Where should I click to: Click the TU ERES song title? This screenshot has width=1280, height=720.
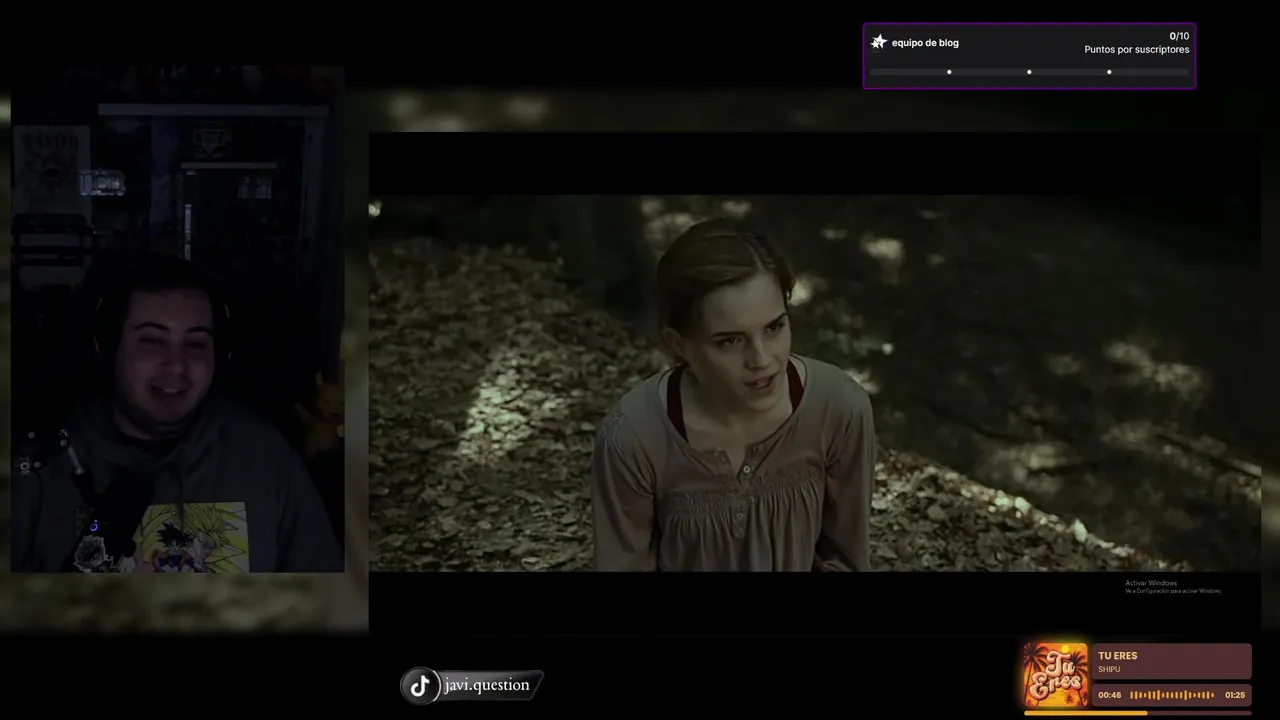click(1117, 656)
